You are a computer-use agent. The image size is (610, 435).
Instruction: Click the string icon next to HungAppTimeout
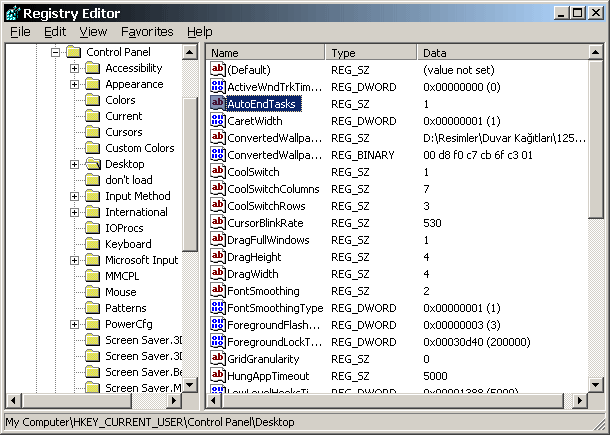(218, 374)
